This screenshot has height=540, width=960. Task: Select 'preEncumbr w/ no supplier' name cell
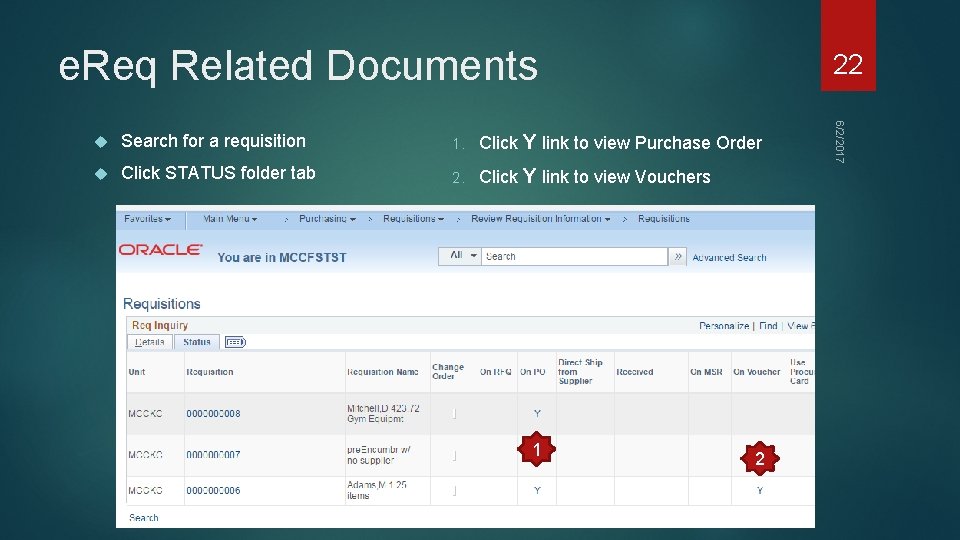click(379, 455)
